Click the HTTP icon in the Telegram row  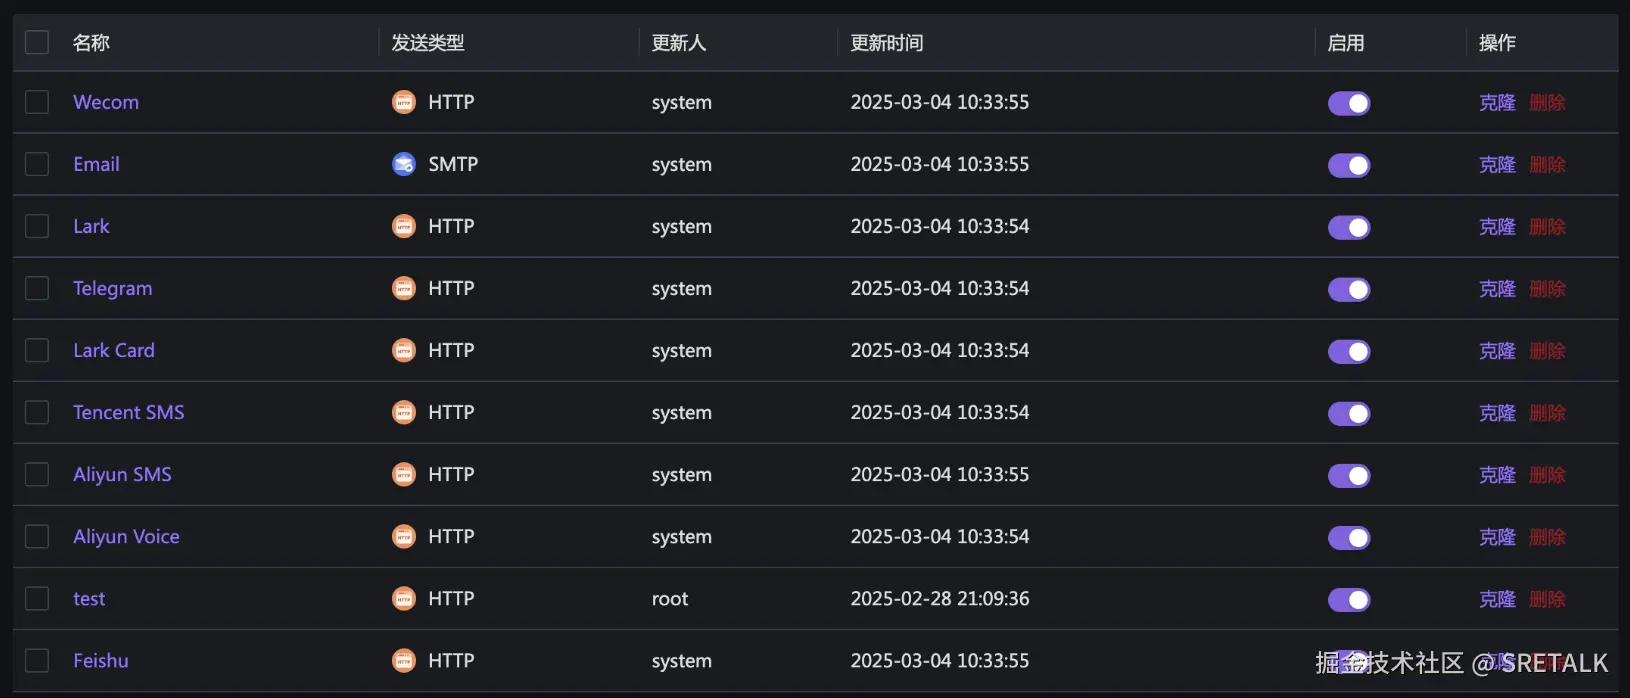(x=404, y=288)
